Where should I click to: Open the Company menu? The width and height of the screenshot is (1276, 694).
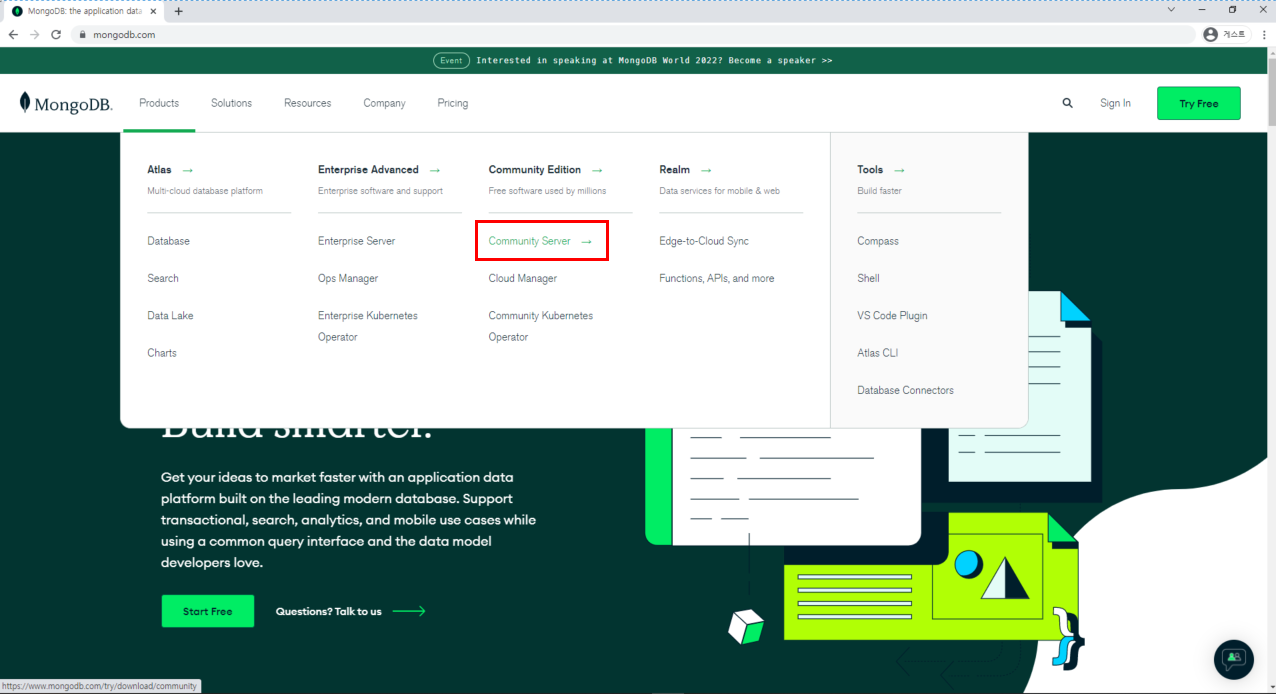(x=384, y=103)
